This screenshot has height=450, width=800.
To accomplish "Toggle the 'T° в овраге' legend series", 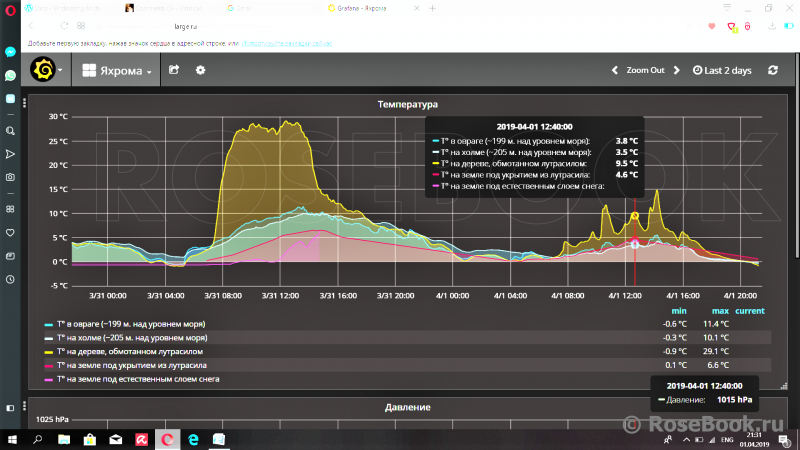I will pyautogui.click(x=129, y=324).
